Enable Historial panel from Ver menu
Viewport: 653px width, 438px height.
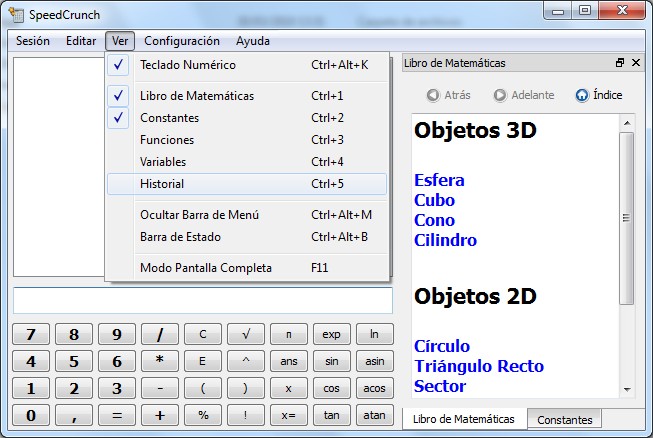point(247,184)
